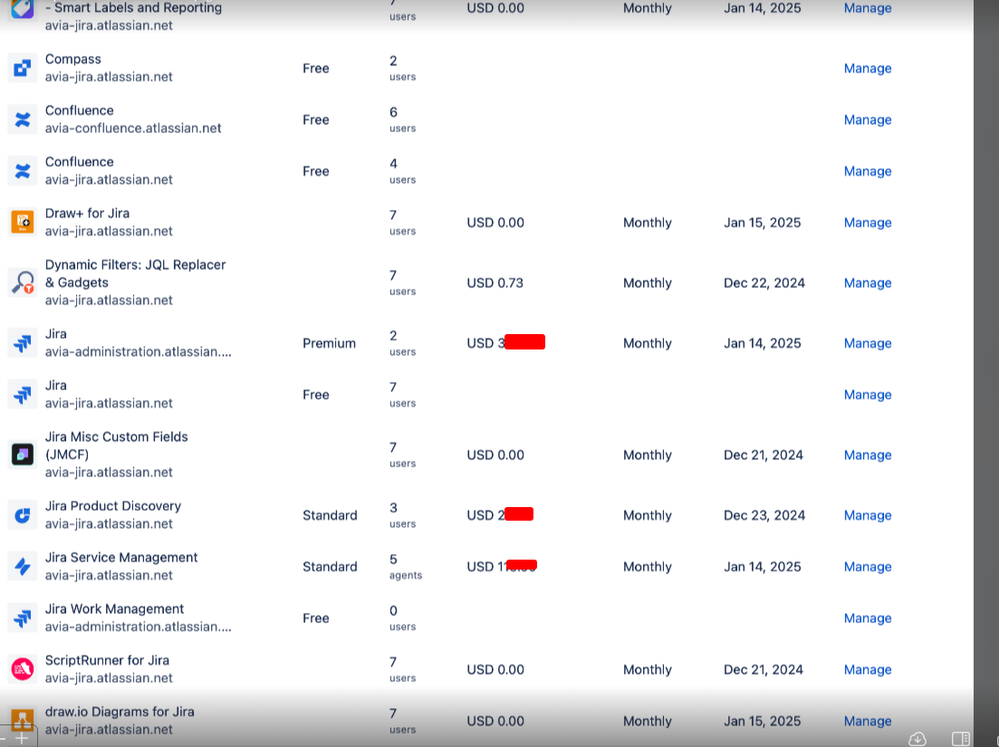Click the Jira Work Management name
The image size is (999, 747).
click(114, 609)
